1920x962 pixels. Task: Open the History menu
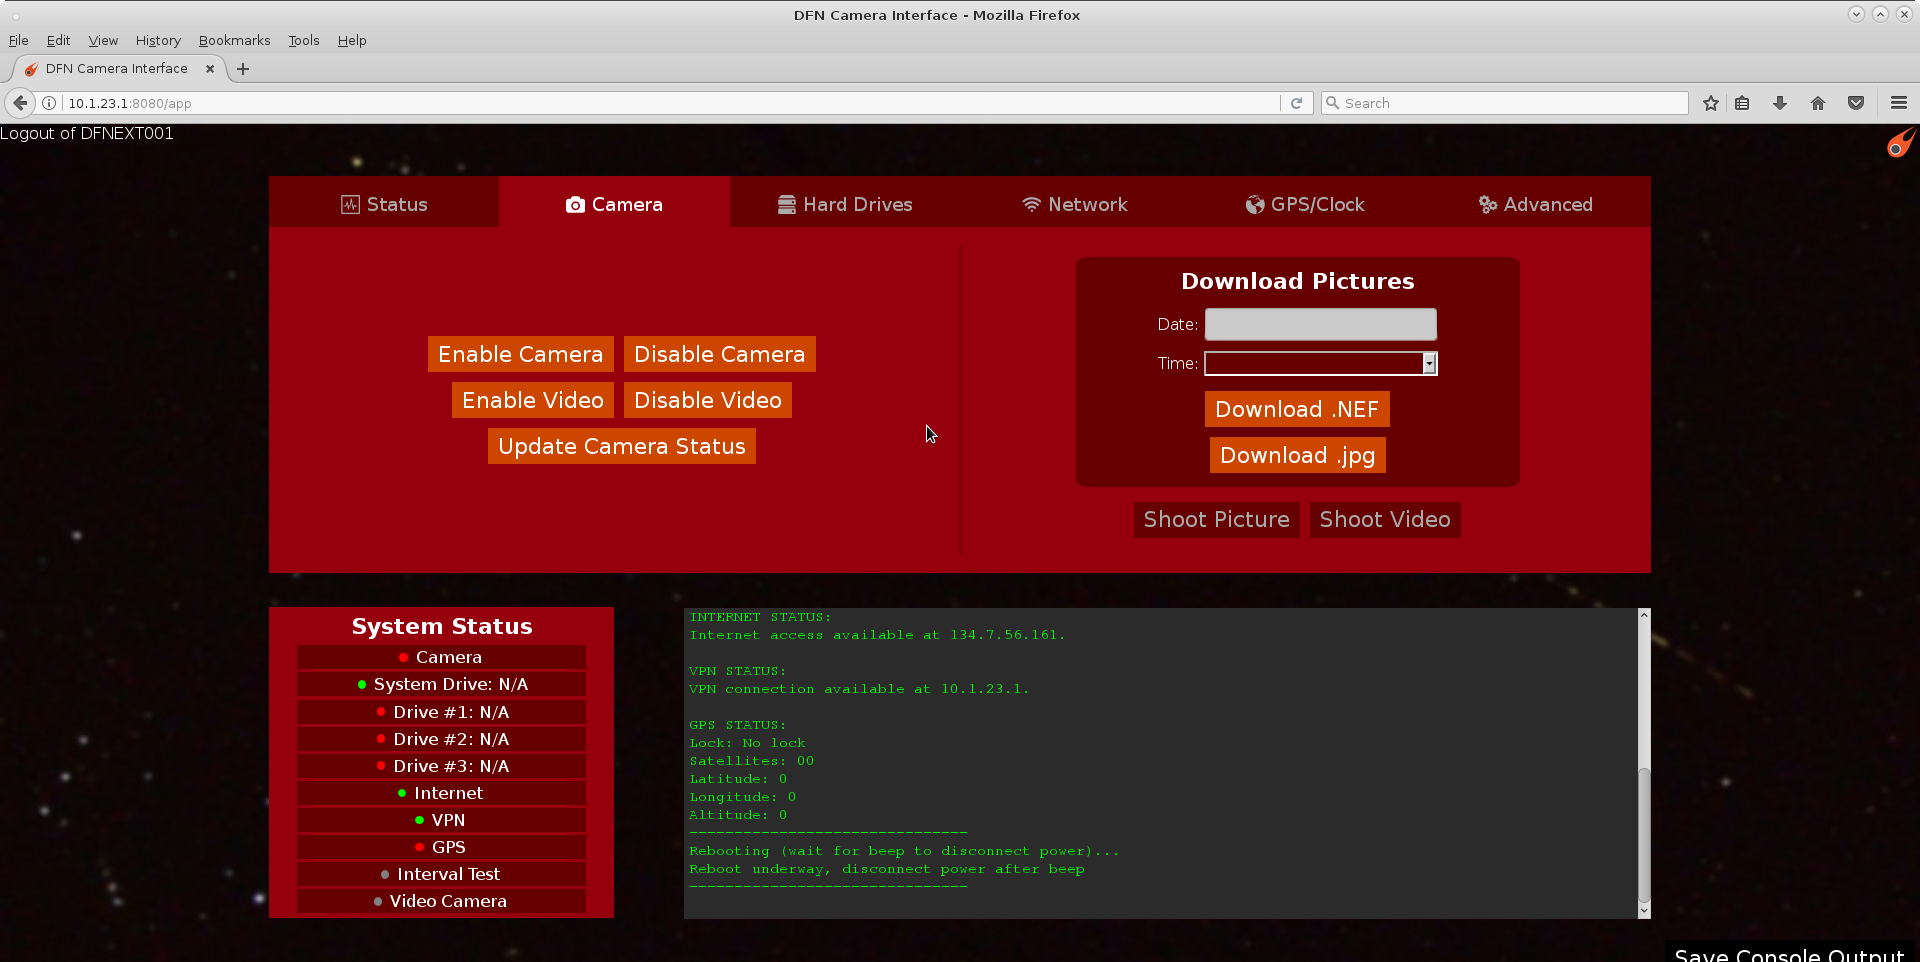pos(157,40)
